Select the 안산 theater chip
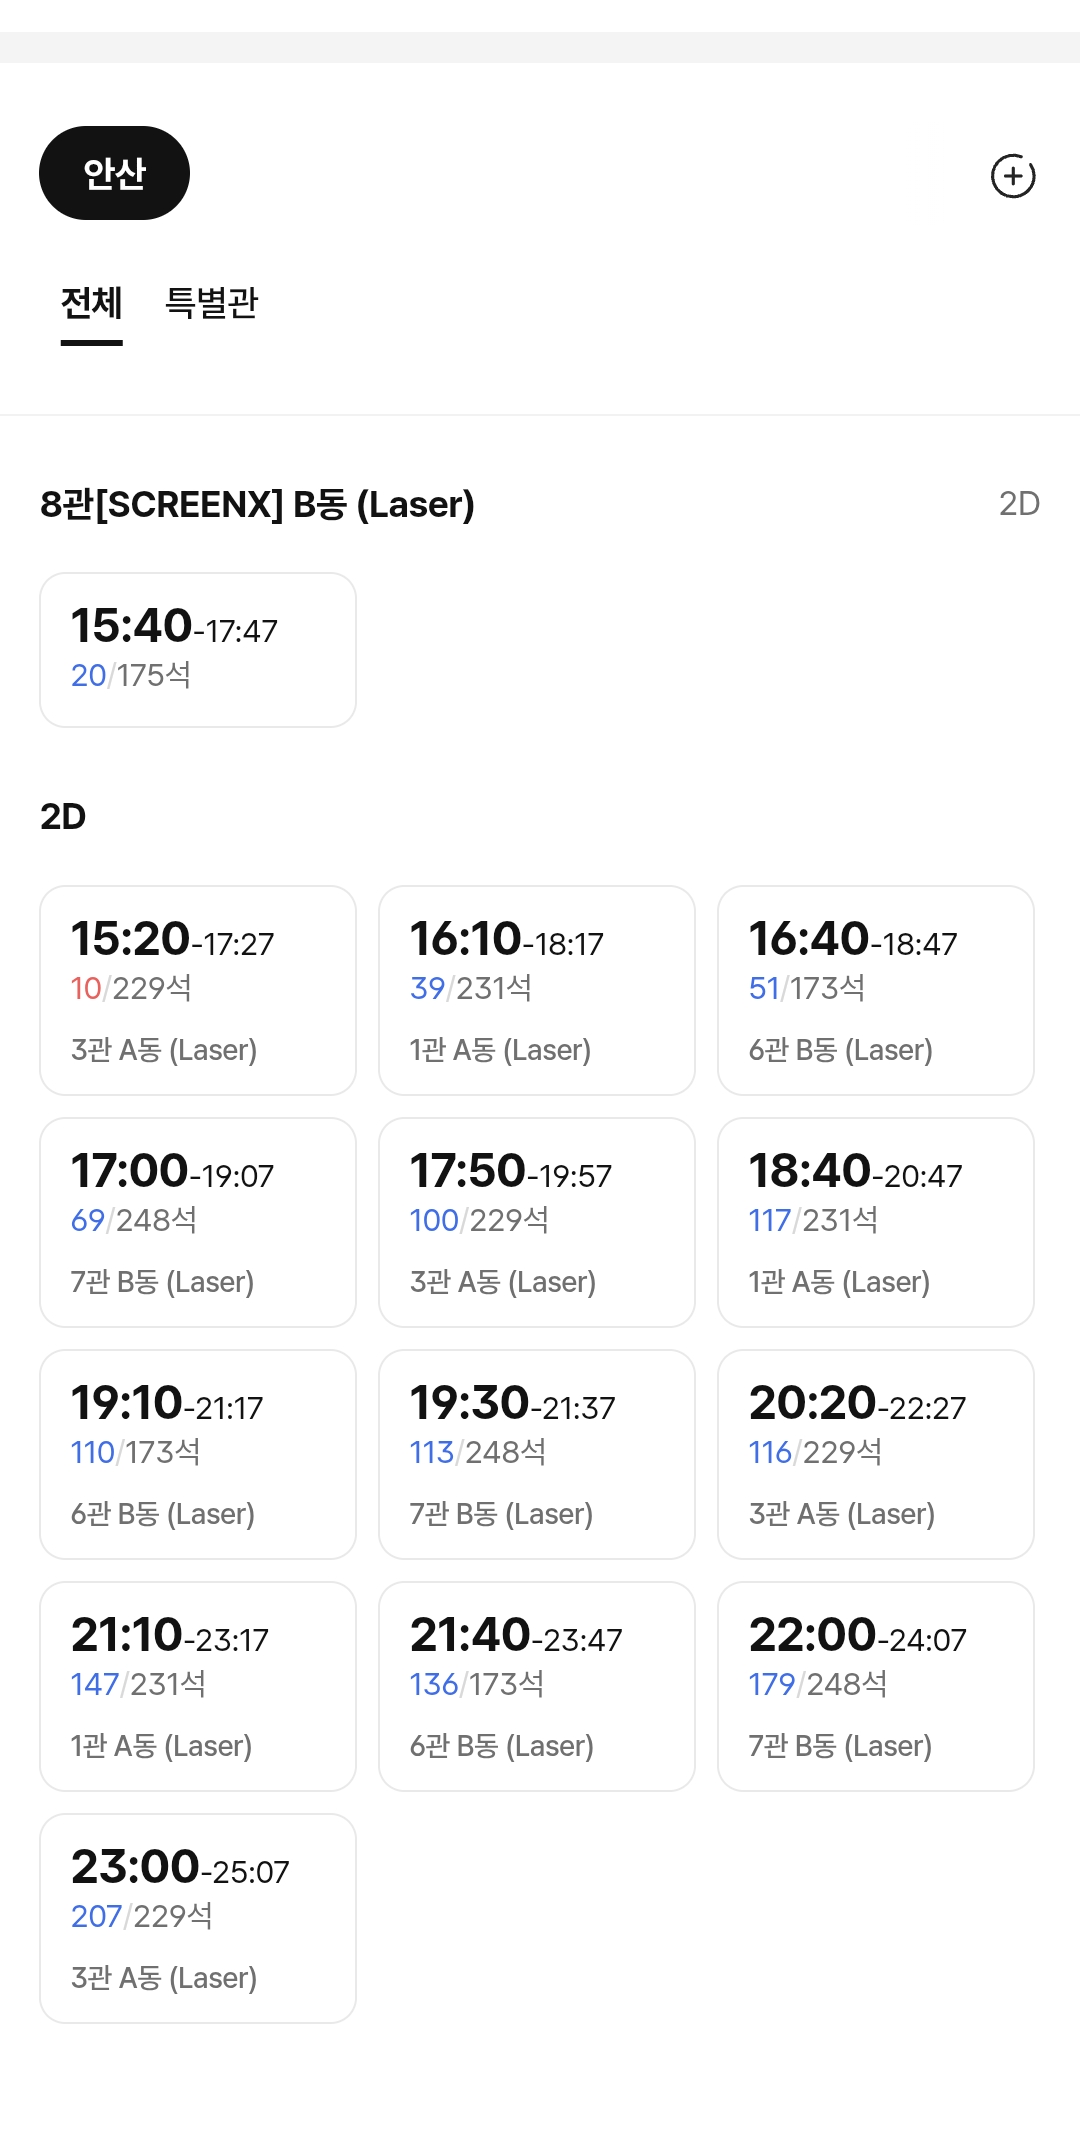 pyautogui.click(x=114, y=173)
